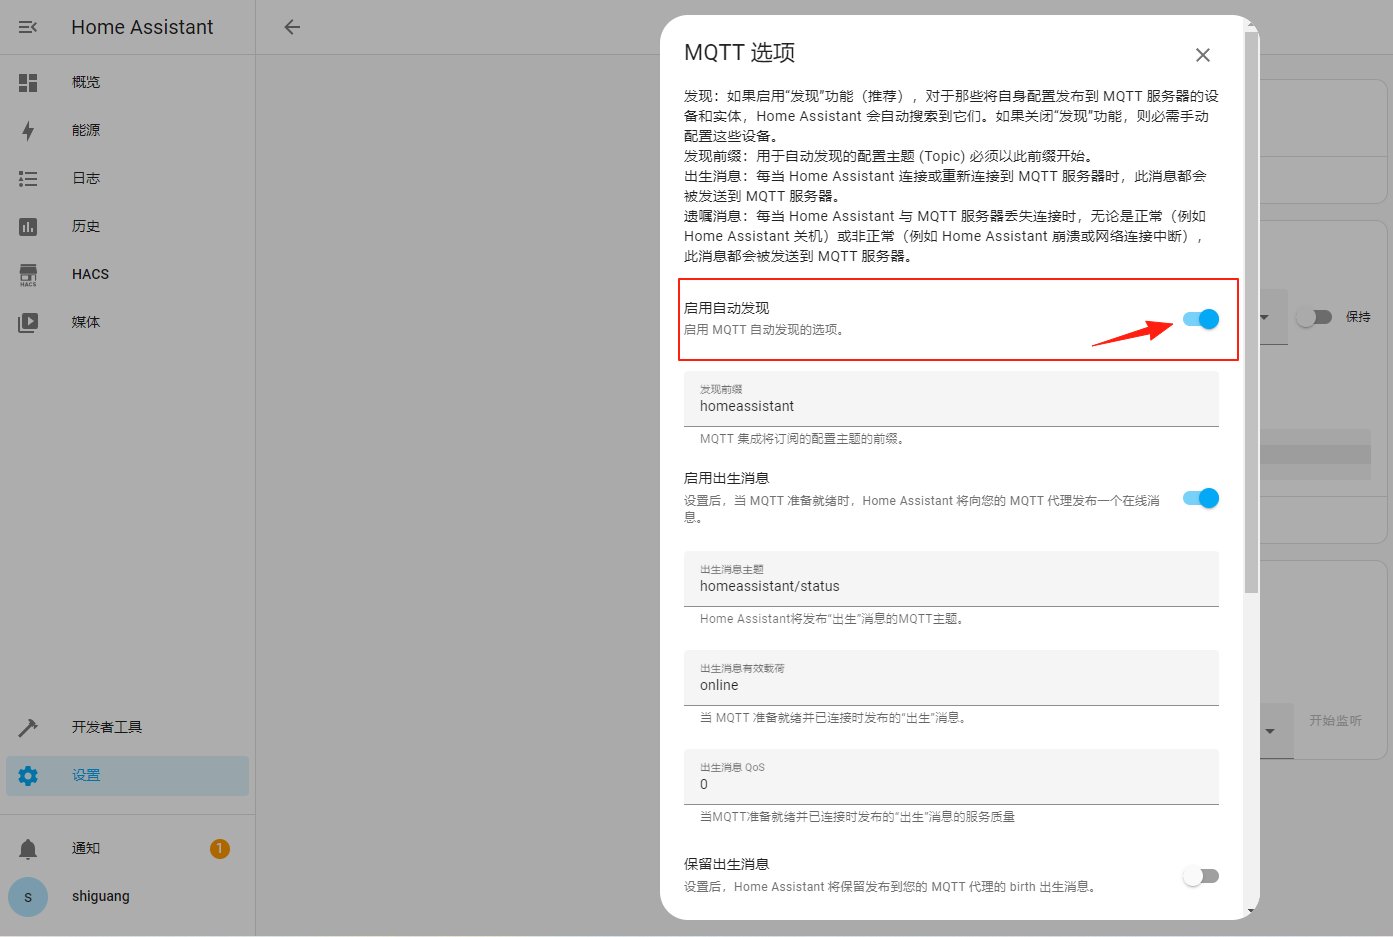Click text MQTT 集成将订阅的配置主题的前缀。
This screenshot has width=1393, height=937.
(x=804, y=439)
